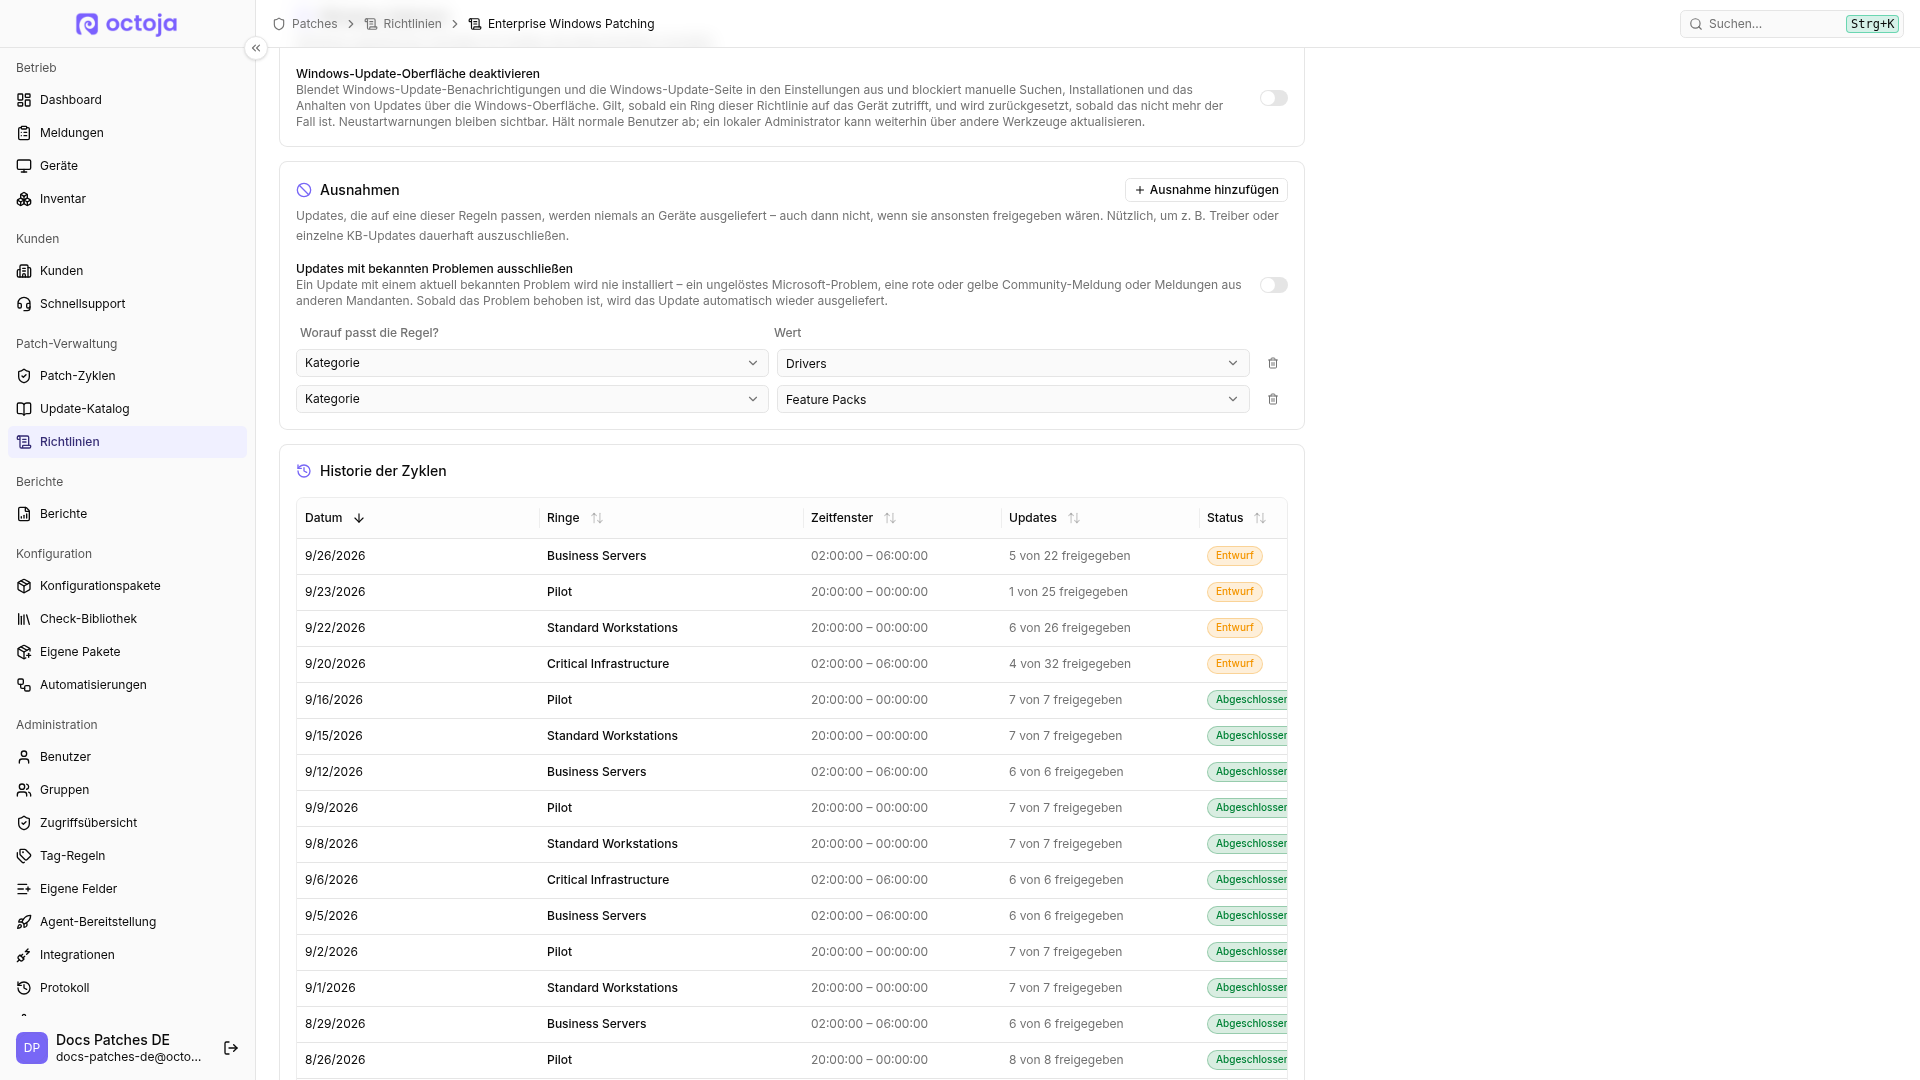The width and height of the screenshot is (1920, 1080).
Task: Click the '8 von 8 freigegeben' cell for 8/26/2026
Action: tap(1065, 1060)
